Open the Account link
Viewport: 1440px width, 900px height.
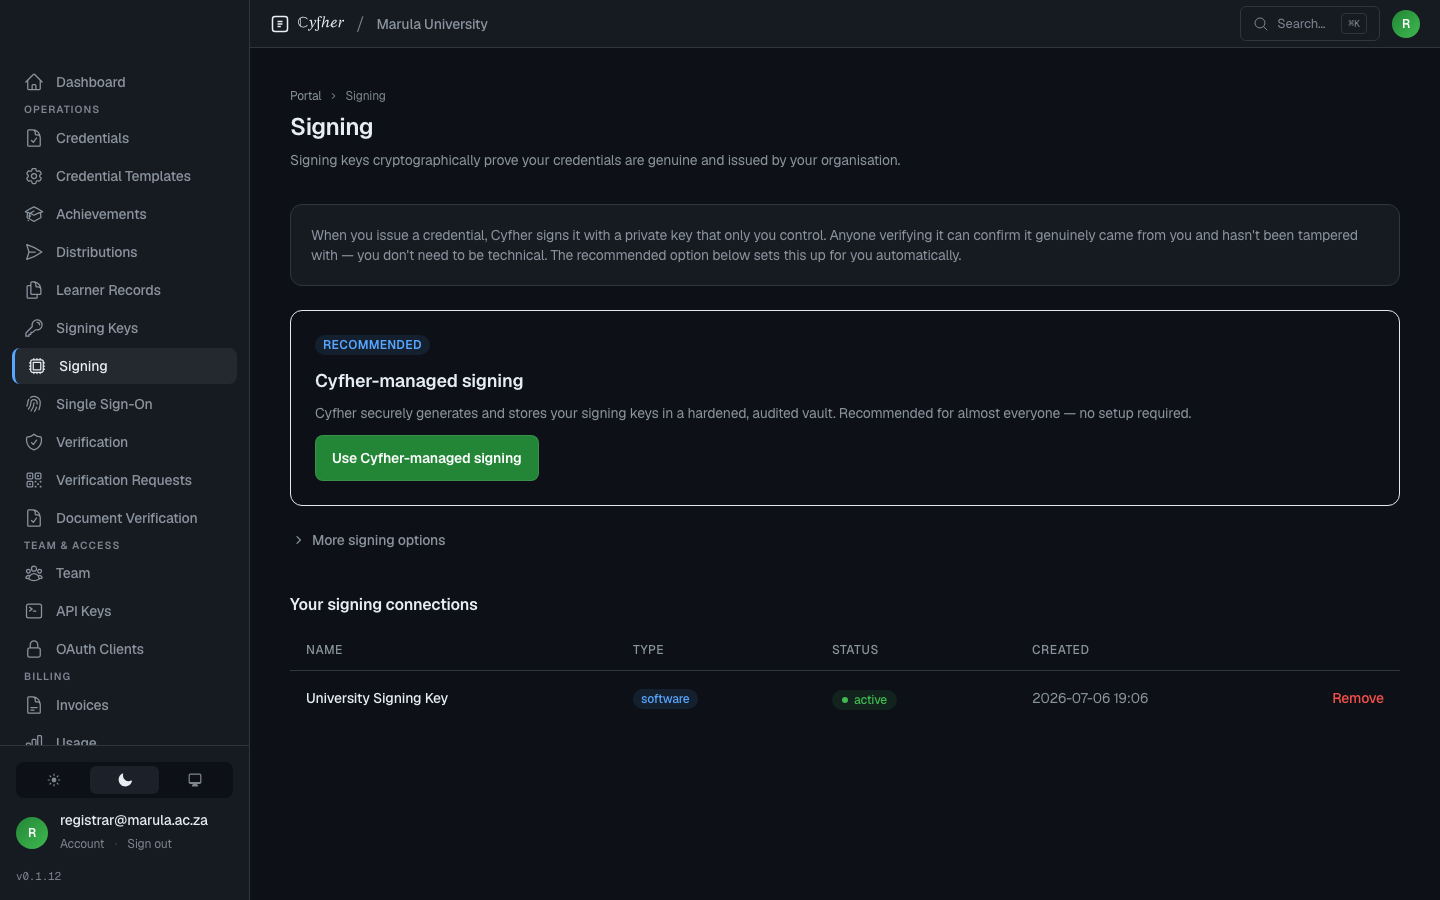coord(82,844)
